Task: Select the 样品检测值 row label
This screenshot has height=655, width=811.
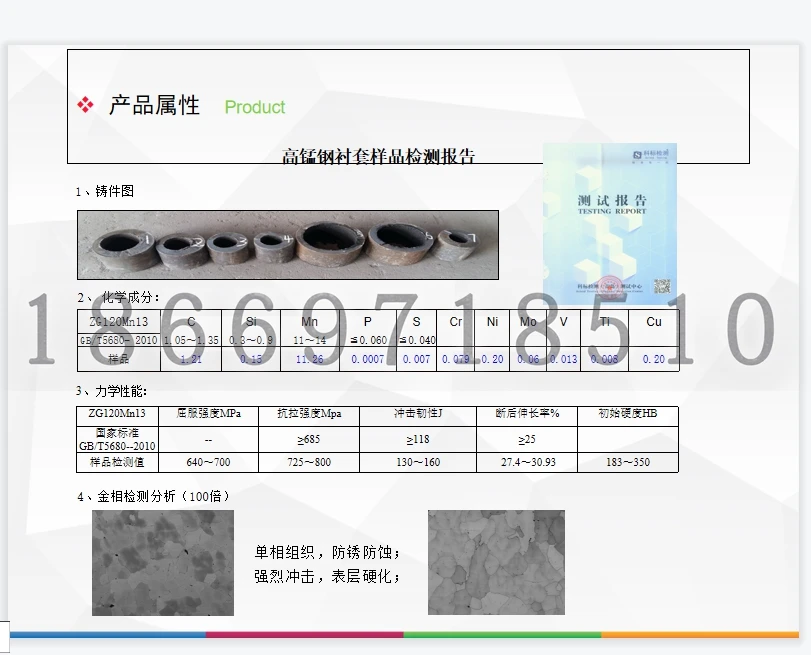Action: 118,462
